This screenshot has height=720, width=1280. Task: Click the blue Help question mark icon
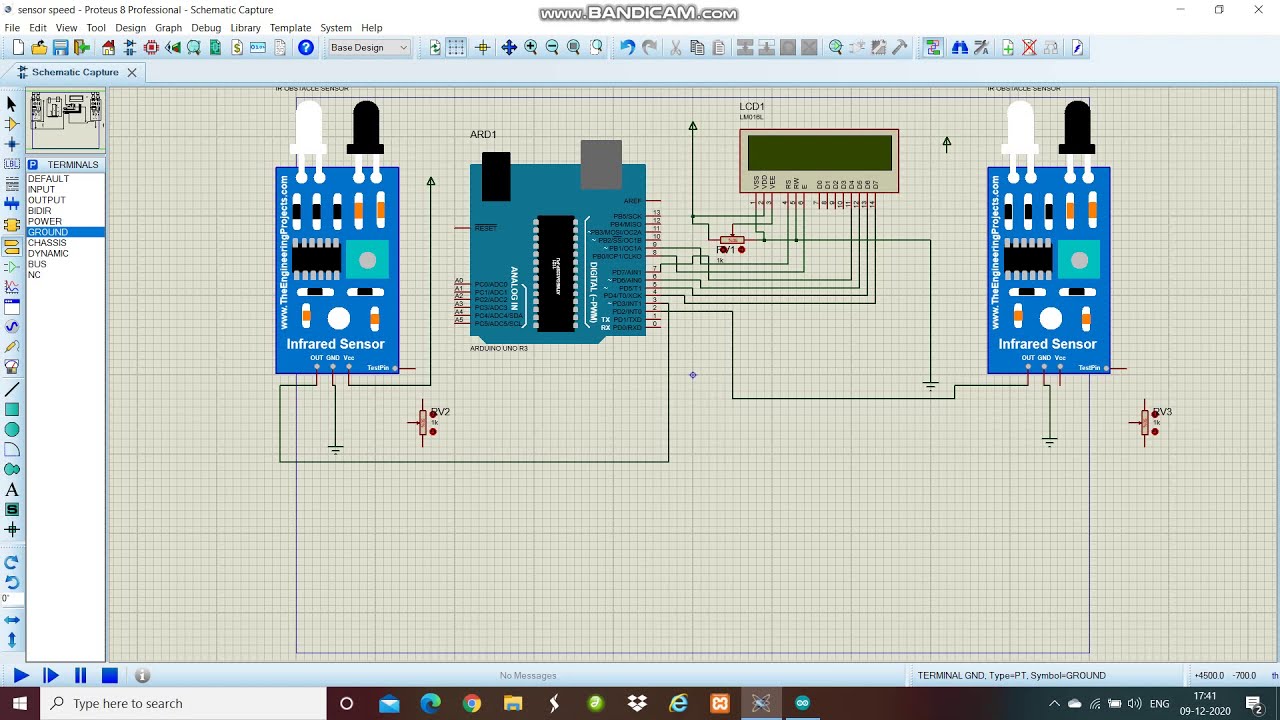[306, 48]
